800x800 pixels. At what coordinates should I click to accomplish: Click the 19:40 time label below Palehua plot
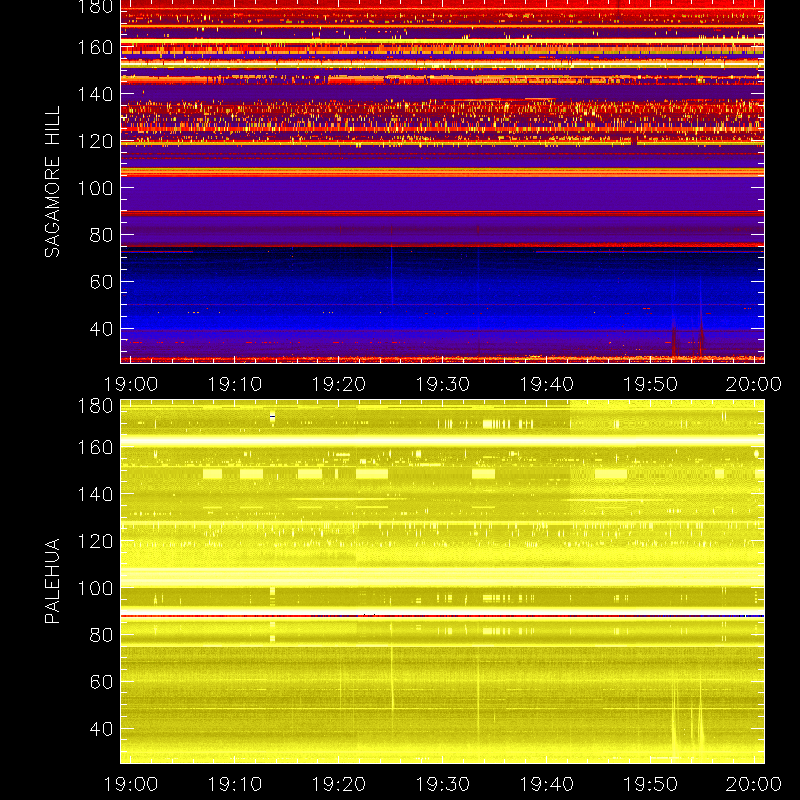click(x=546, y=784)
